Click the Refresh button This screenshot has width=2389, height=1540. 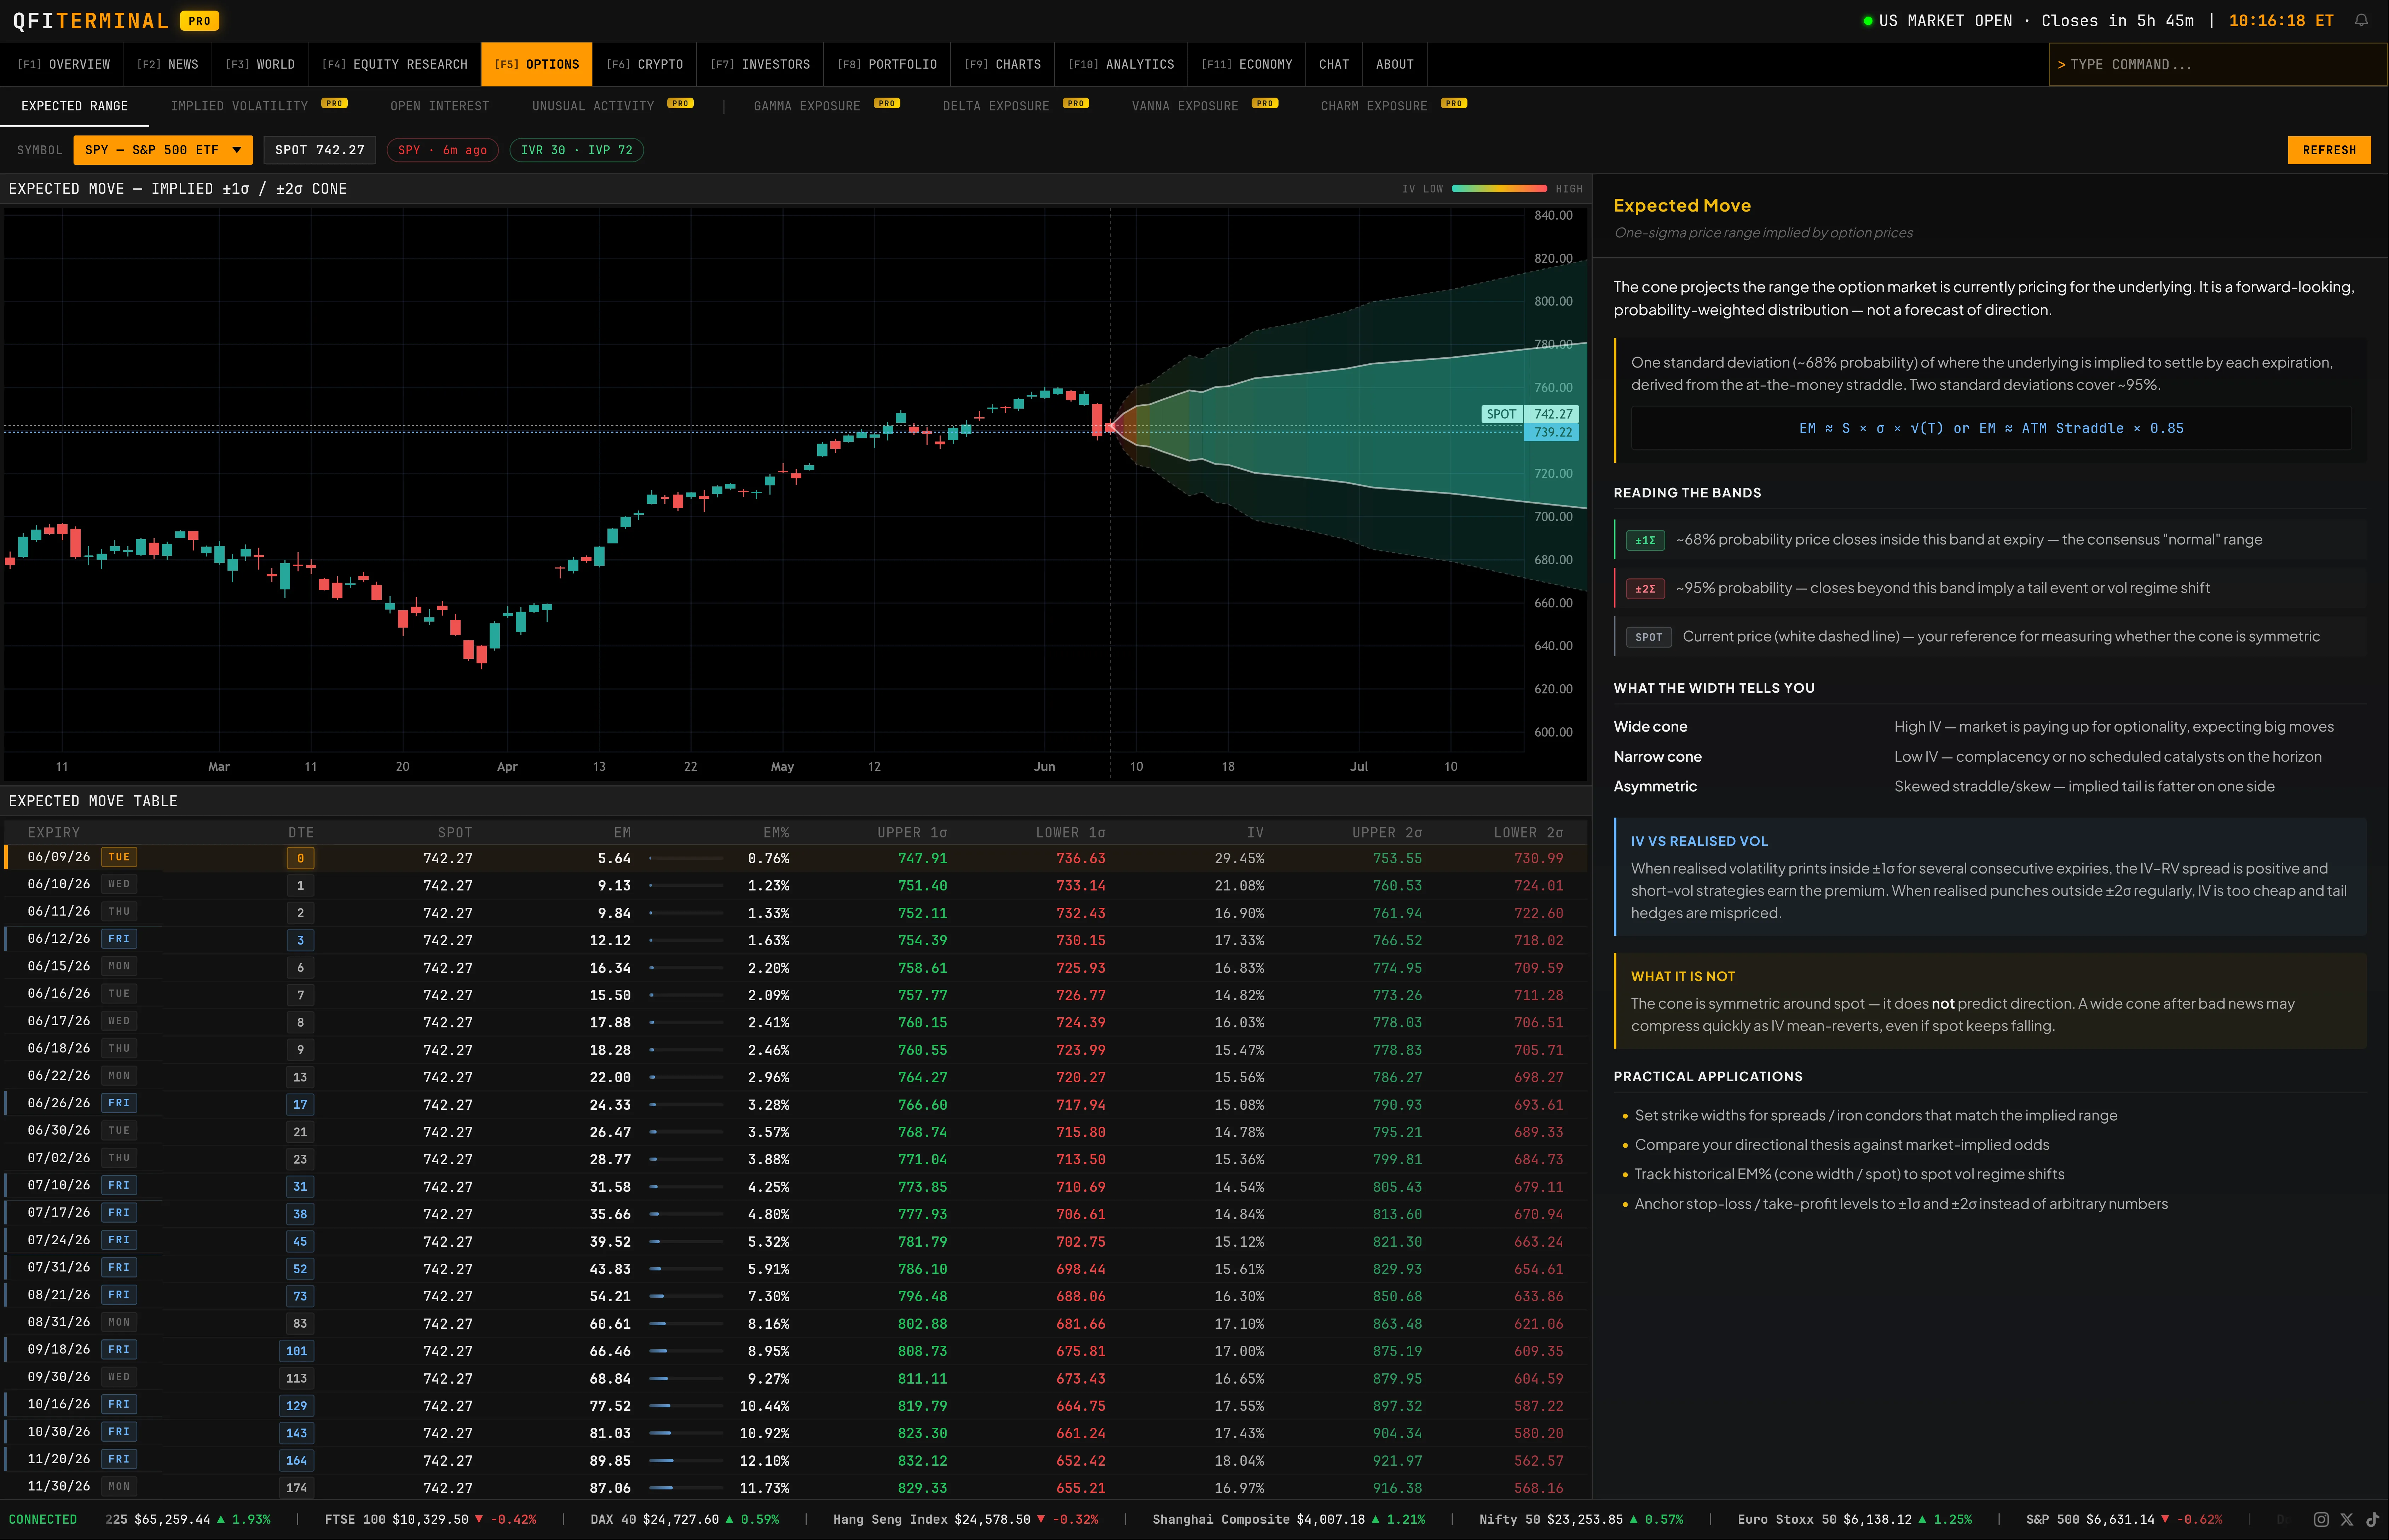[2329, 150]
